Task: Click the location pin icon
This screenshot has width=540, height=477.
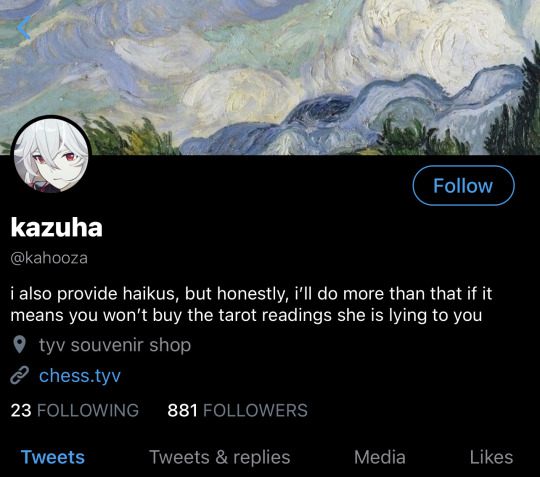Action: [20, 345]
